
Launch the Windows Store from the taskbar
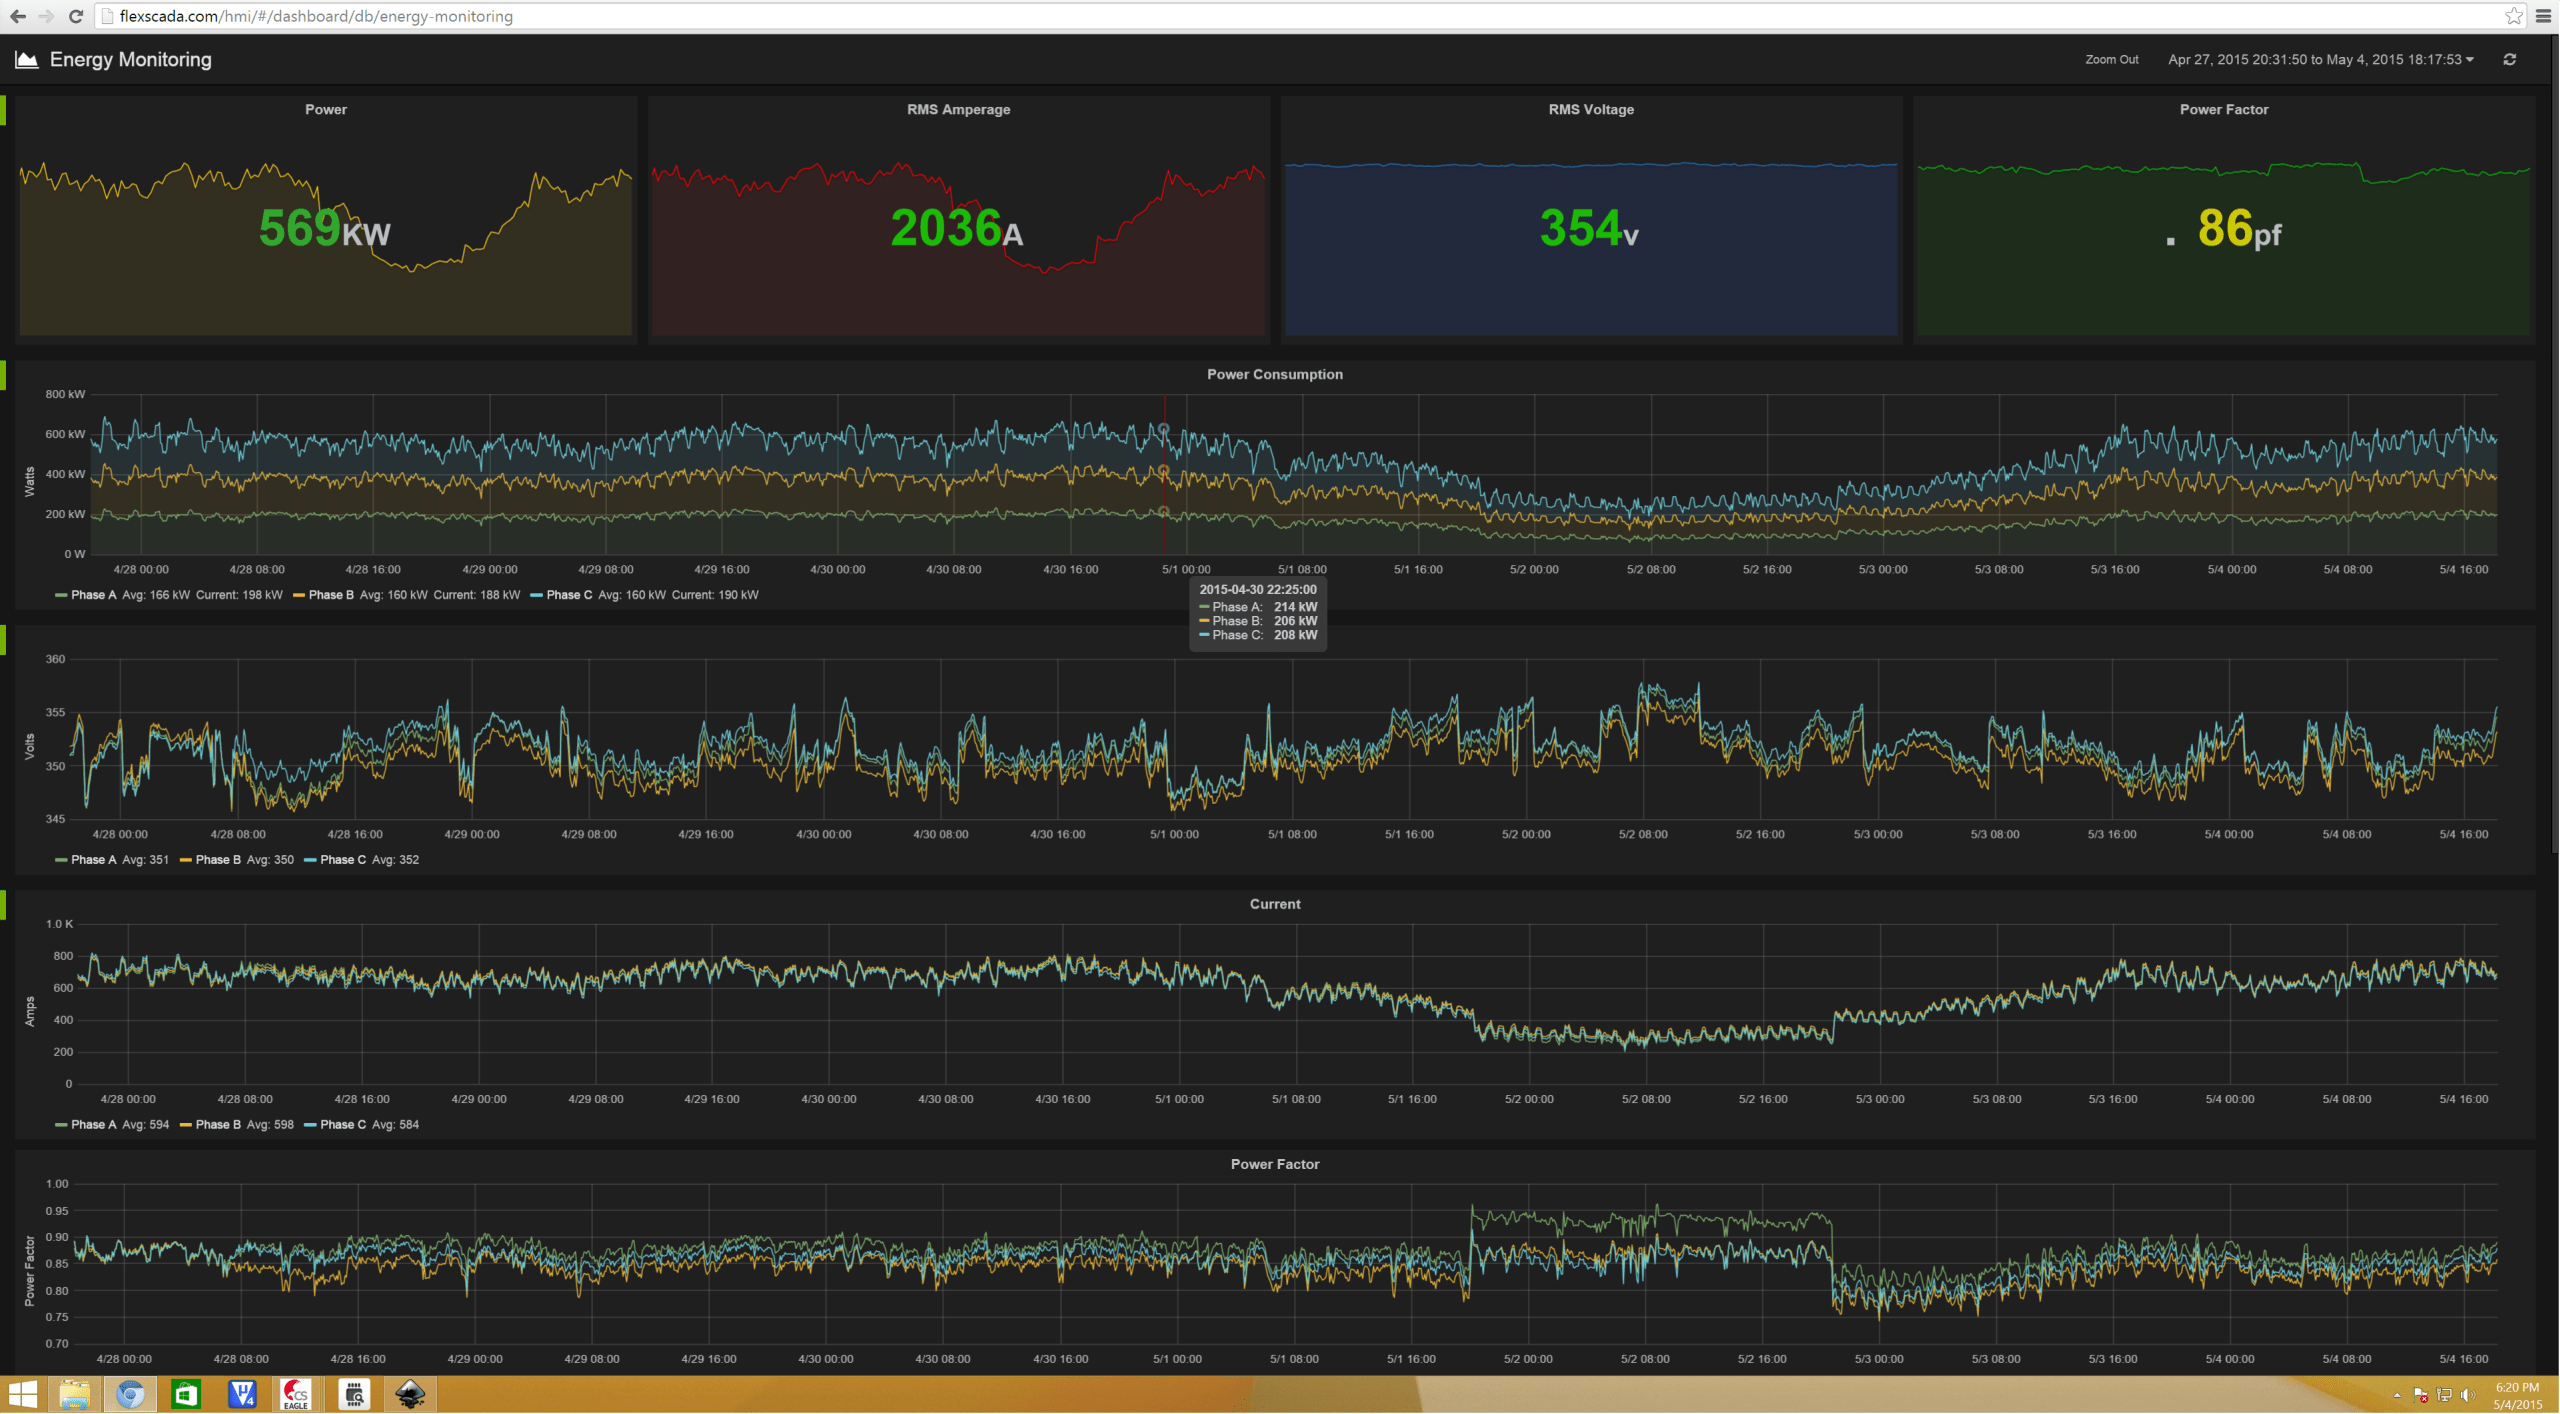[x=186, y=1394]
